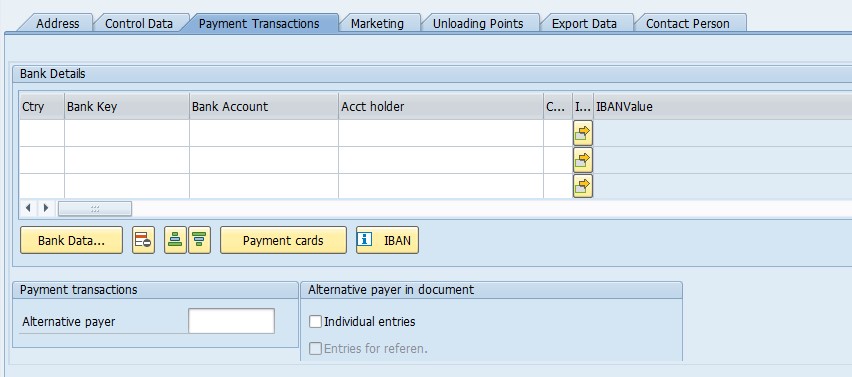Click the first row Acct holder cell
The image size is (852, 377).
click(441, 133)
